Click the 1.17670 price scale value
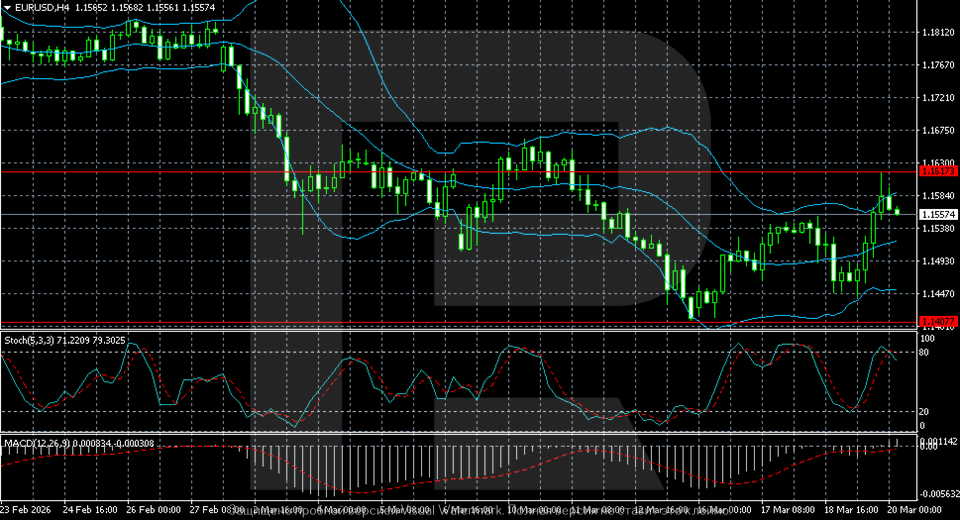960x520 pixels. click(x=936, y=66)
